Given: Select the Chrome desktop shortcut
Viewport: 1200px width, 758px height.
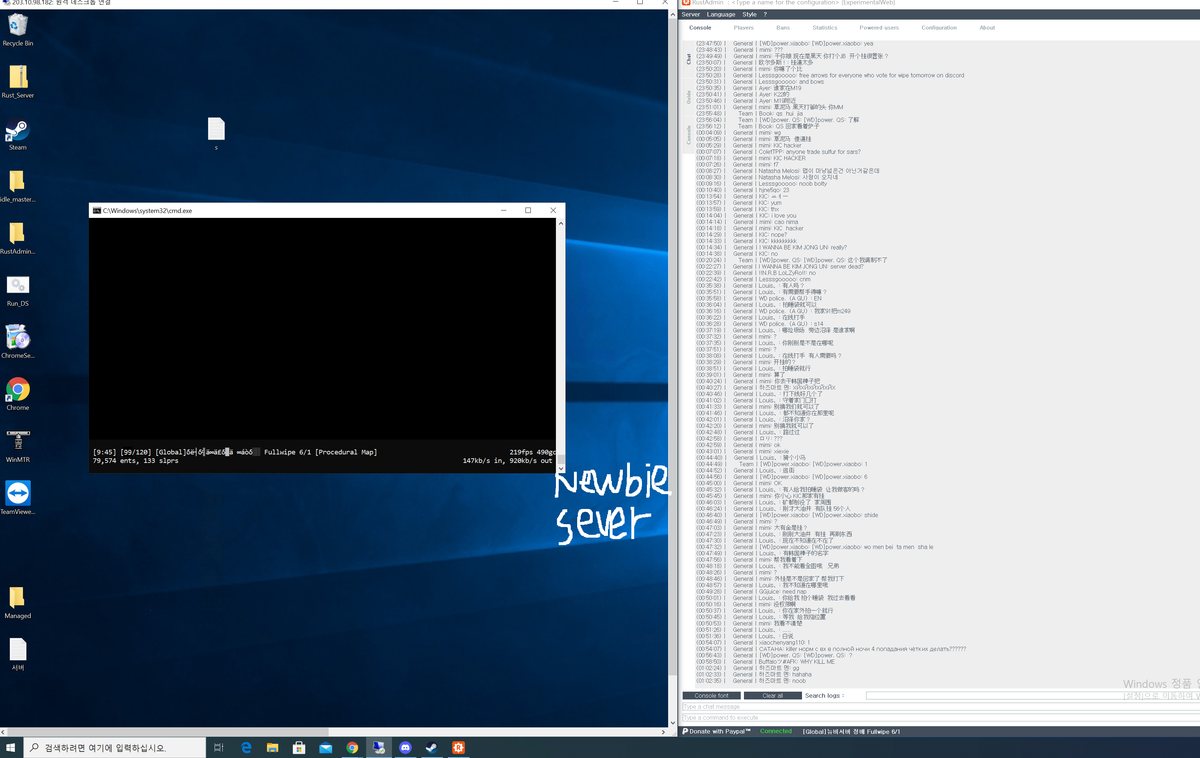Looking at the screenshot, I should (17, 394).
